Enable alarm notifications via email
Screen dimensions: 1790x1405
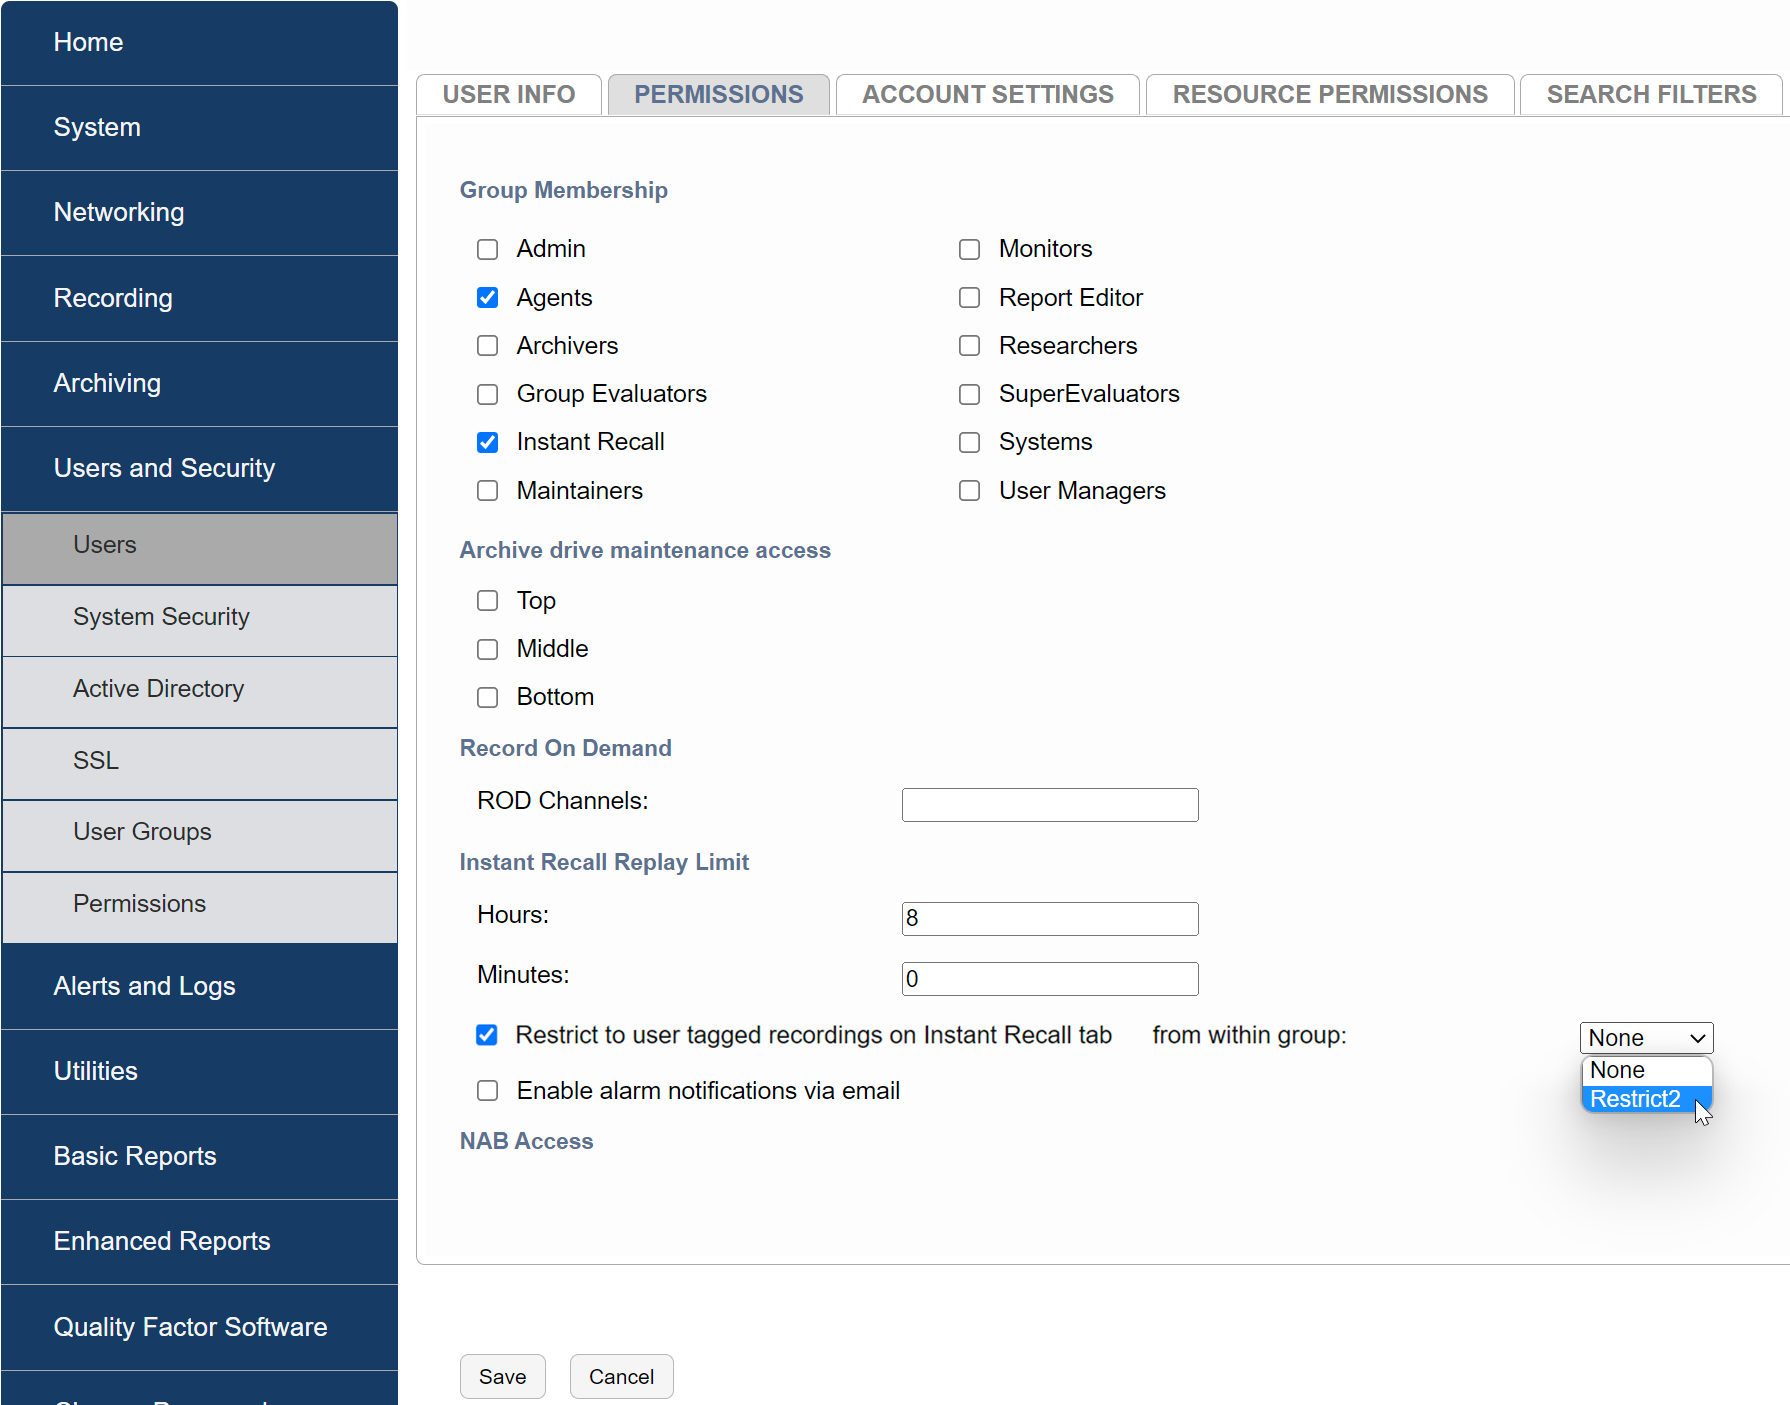click(487, 1091)
